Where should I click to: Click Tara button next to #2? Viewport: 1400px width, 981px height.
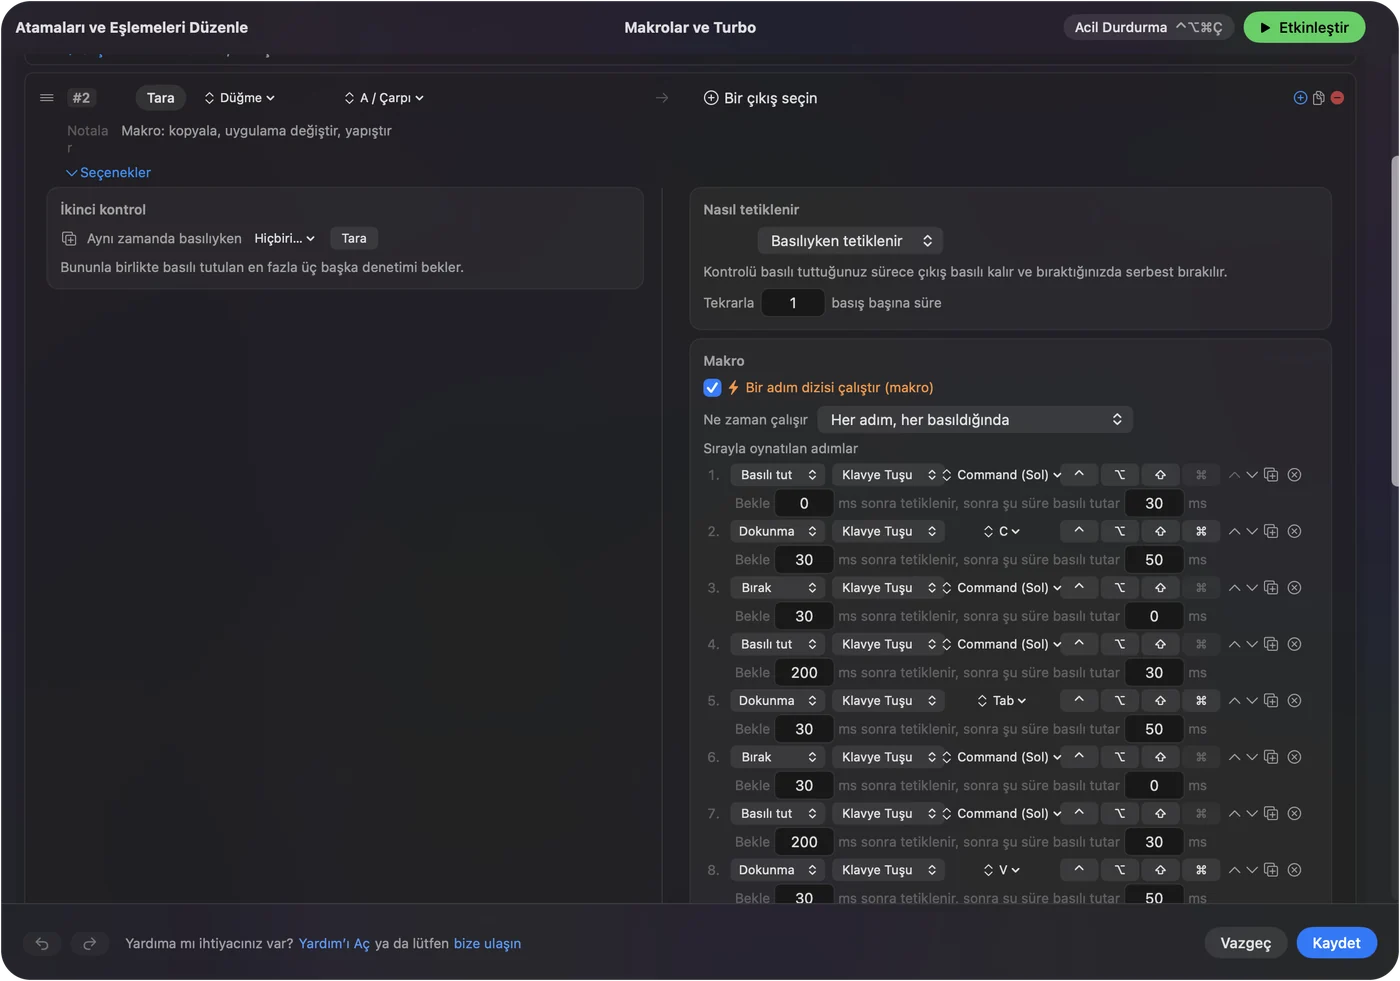coord(160,98)
